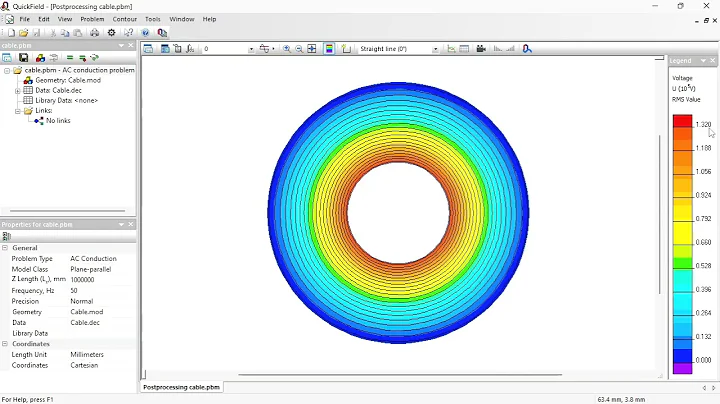Open the Problem menu
The image size is (720, 404).
(x=92, y=19)
